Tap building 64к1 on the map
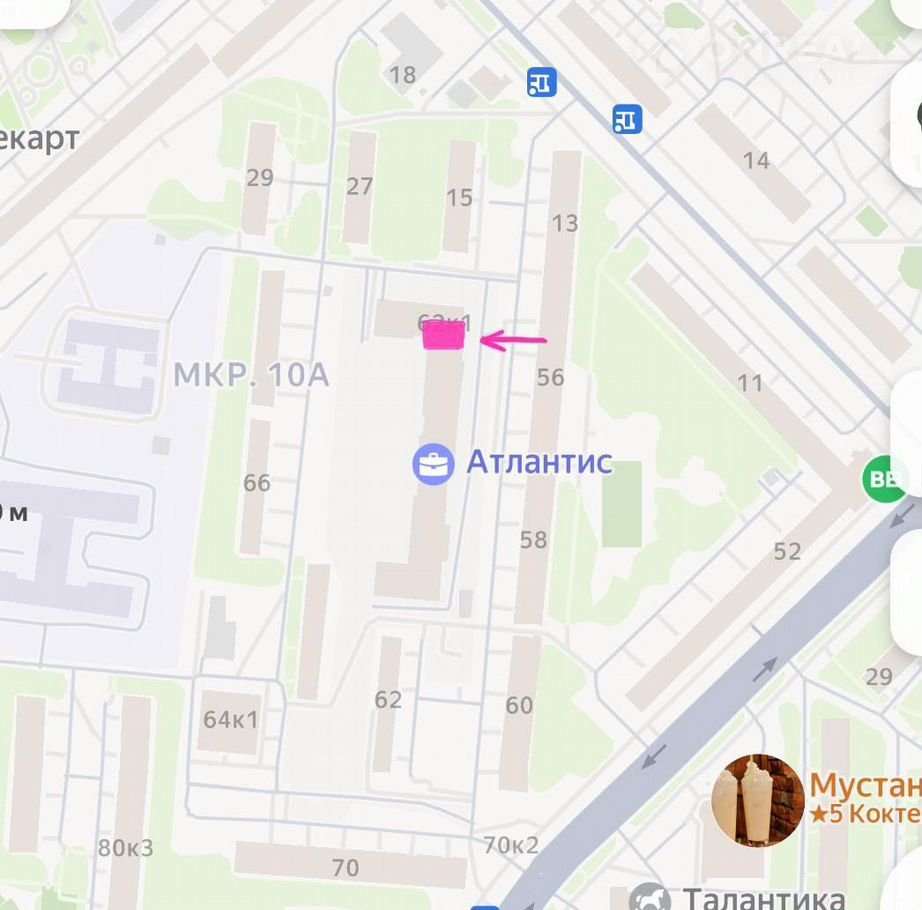922x910 pixels. pos(230,720)
